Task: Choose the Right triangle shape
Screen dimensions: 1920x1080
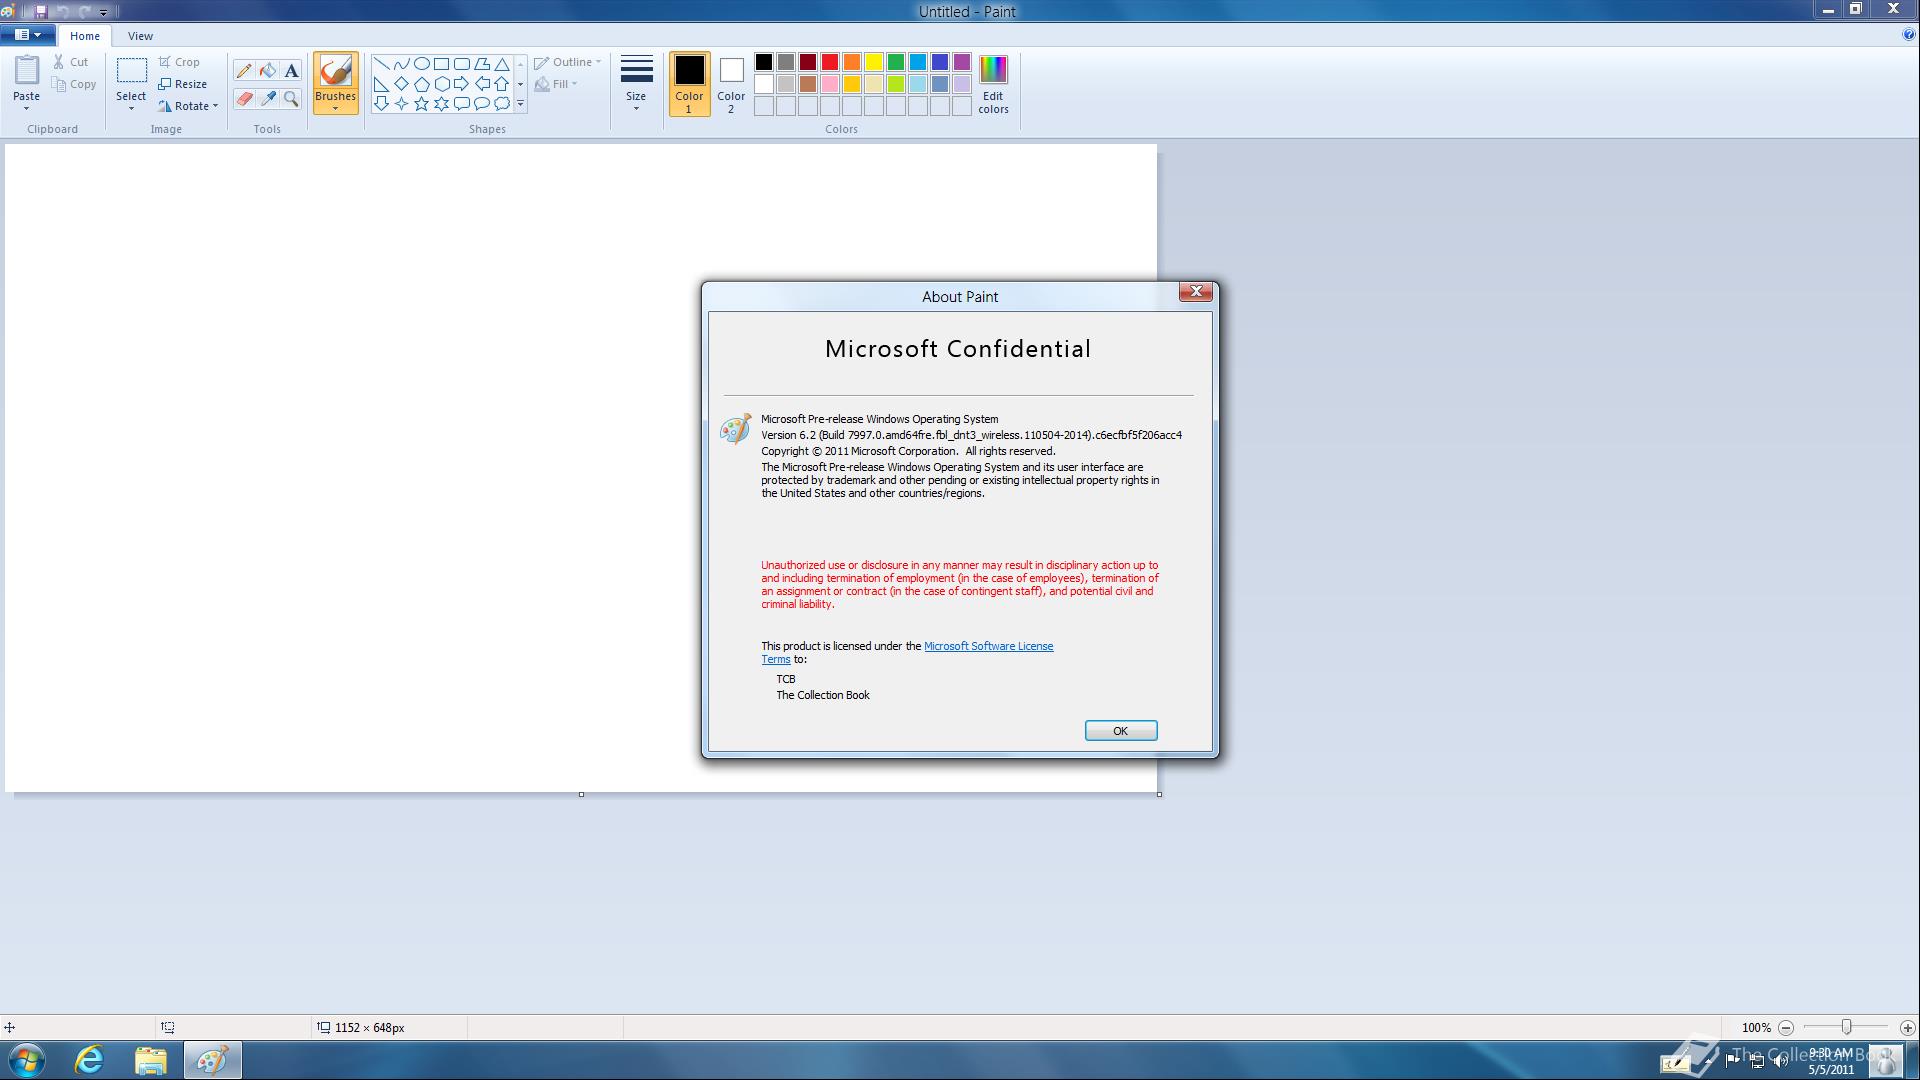Action: click(382, 84)
